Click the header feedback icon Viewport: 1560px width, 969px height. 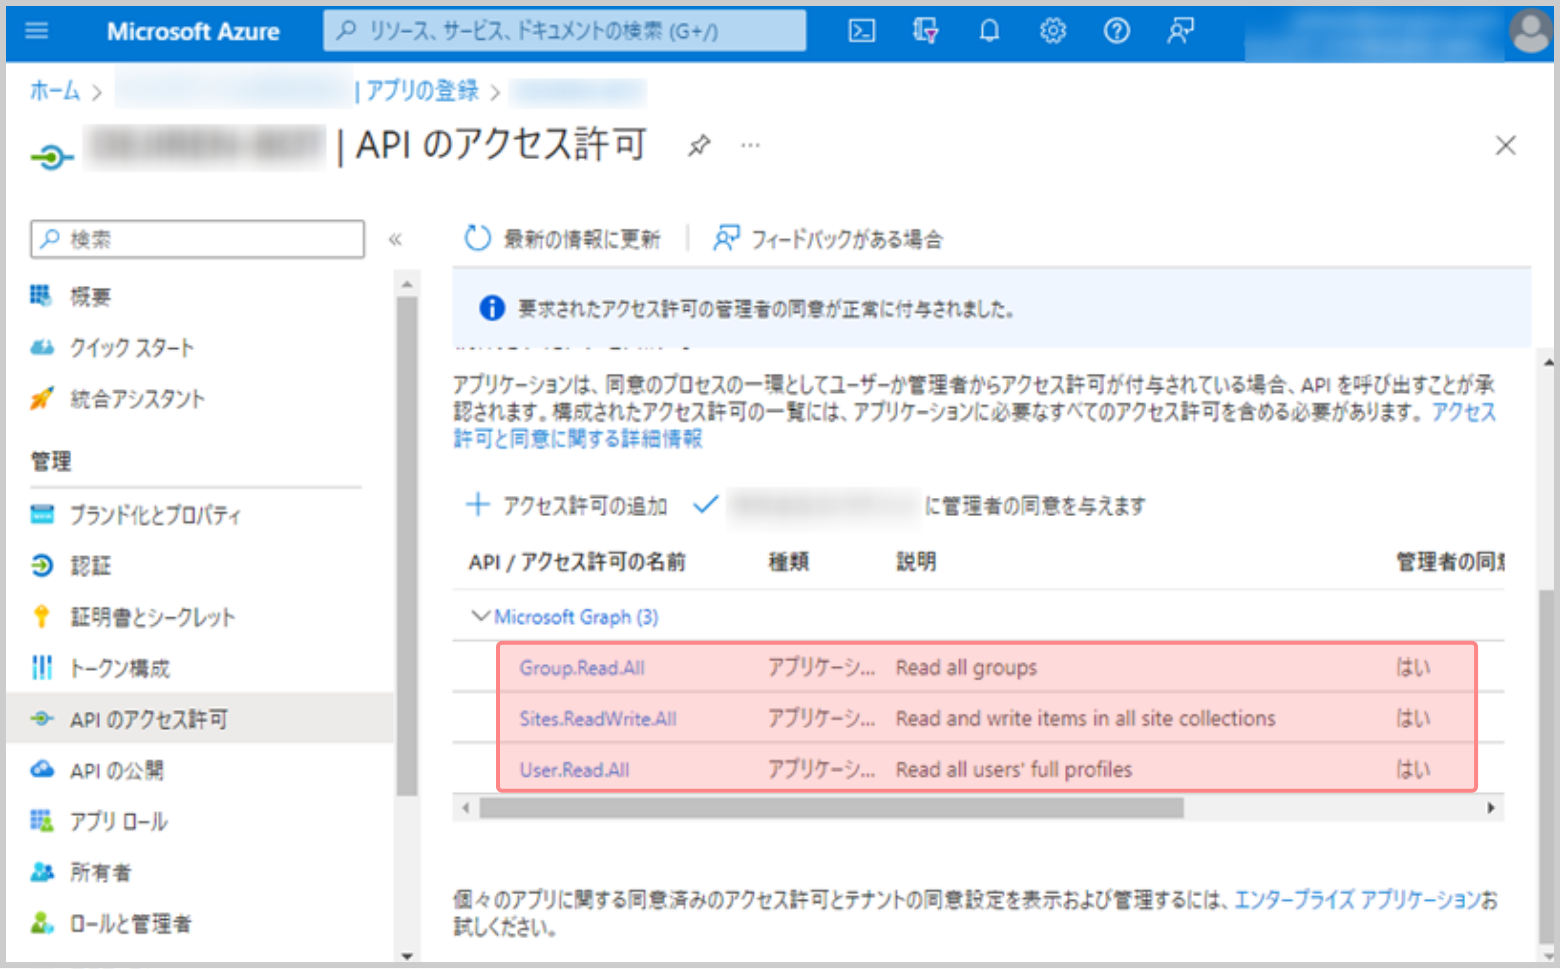pyautogui.click(x=1180, y=31)
